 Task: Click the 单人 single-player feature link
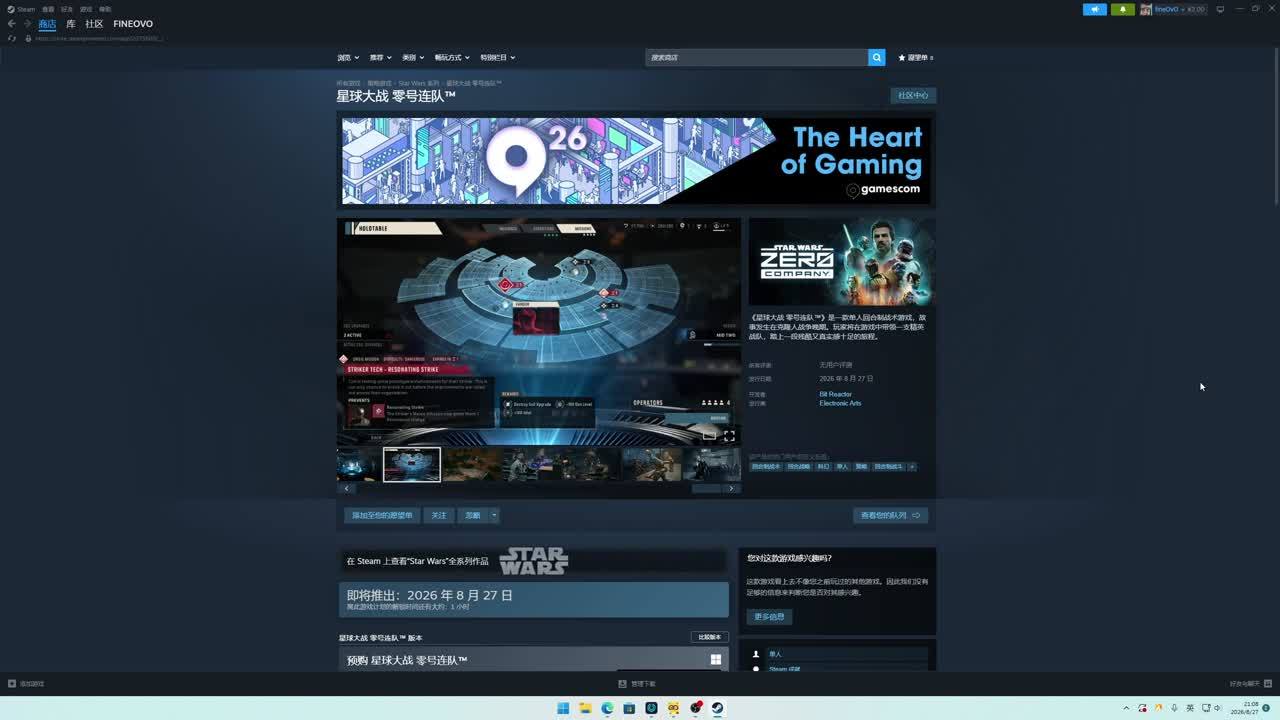point(776,654)
